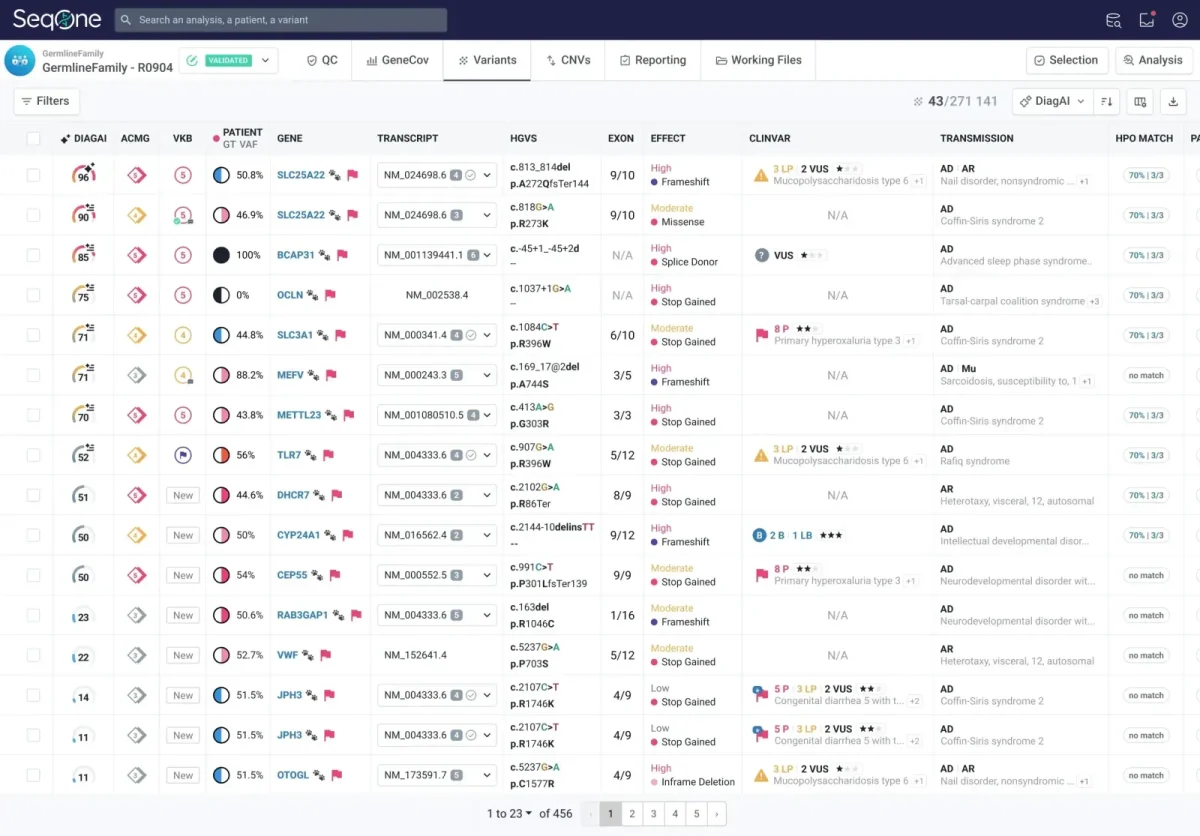Click the red flag icon for BCAP31
This screenshot has width=1200, height=836.
342,255
